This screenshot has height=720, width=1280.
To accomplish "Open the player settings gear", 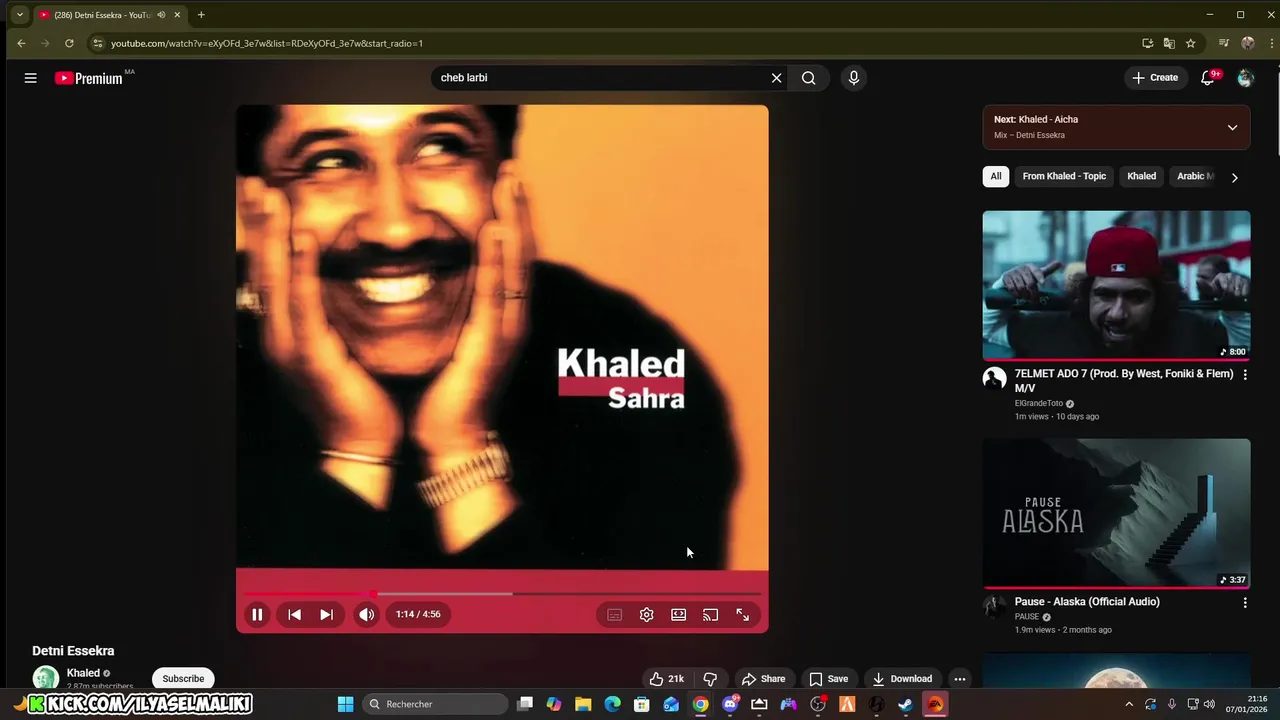I will click(646, 614).
